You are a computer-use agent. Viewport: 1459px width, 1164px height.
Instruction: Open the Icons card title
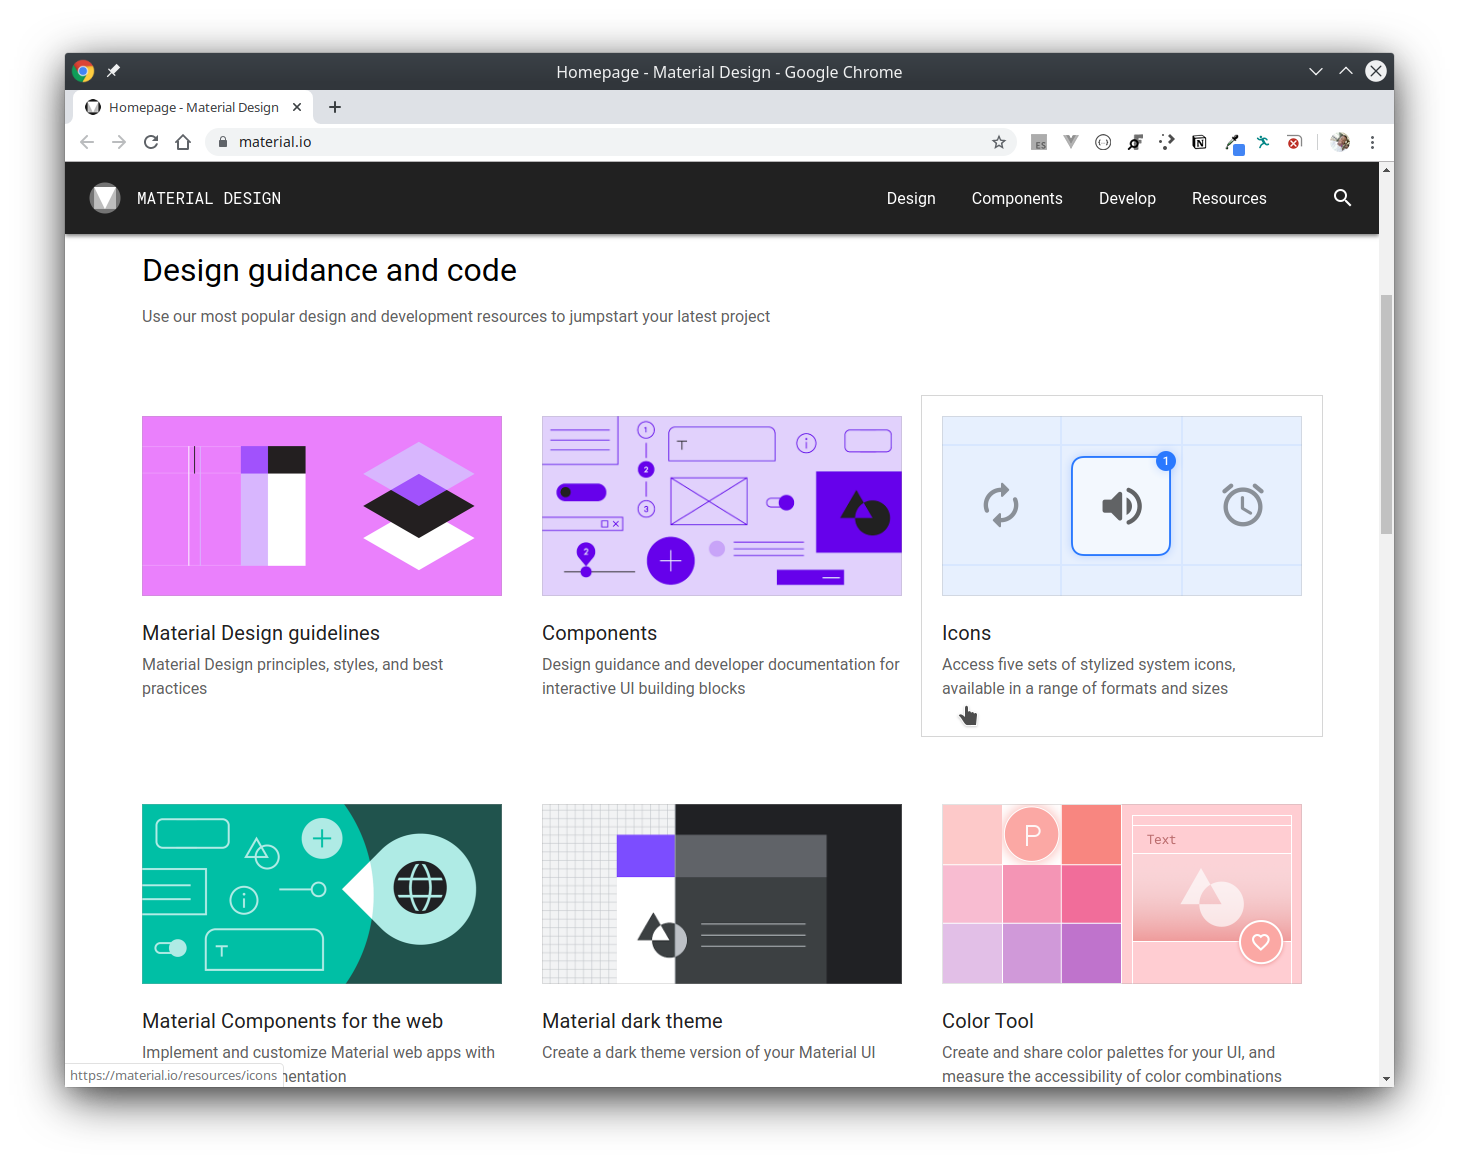coord(966,633)
